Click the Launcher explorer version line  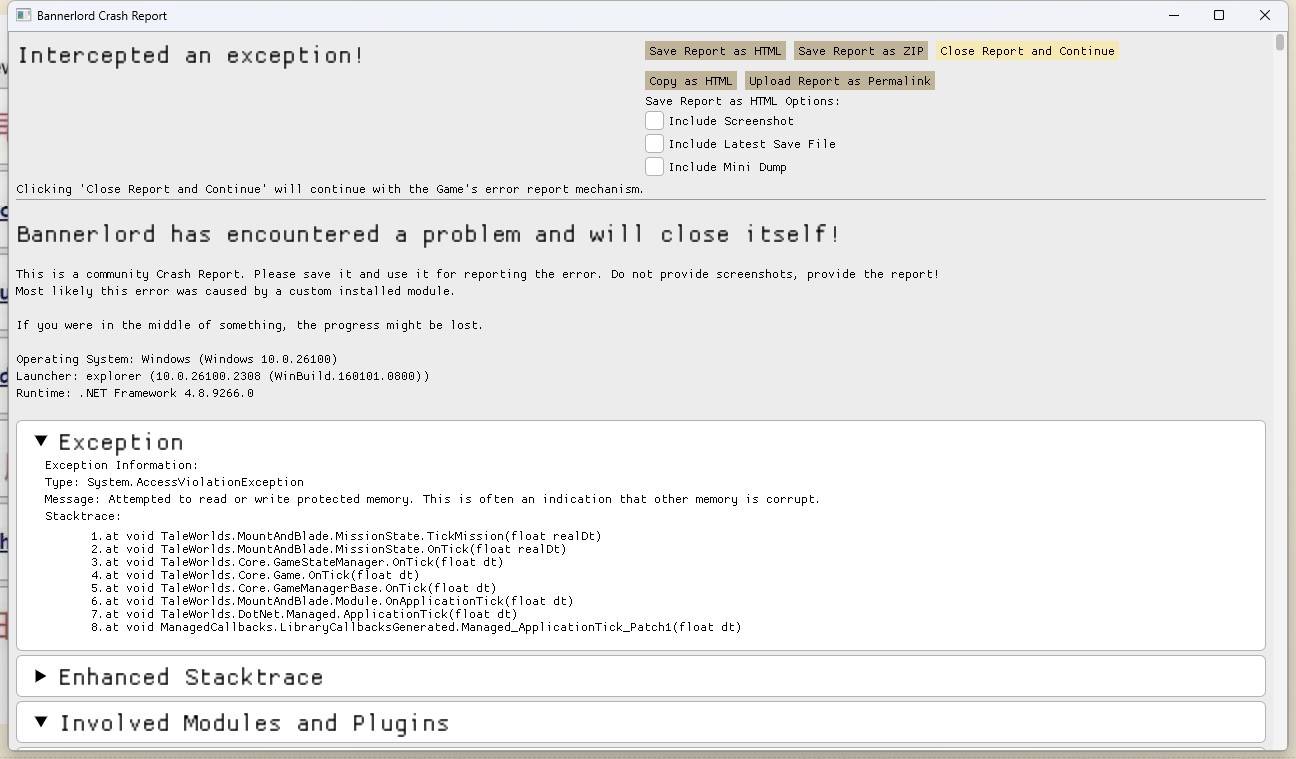[x=223, y=376]
